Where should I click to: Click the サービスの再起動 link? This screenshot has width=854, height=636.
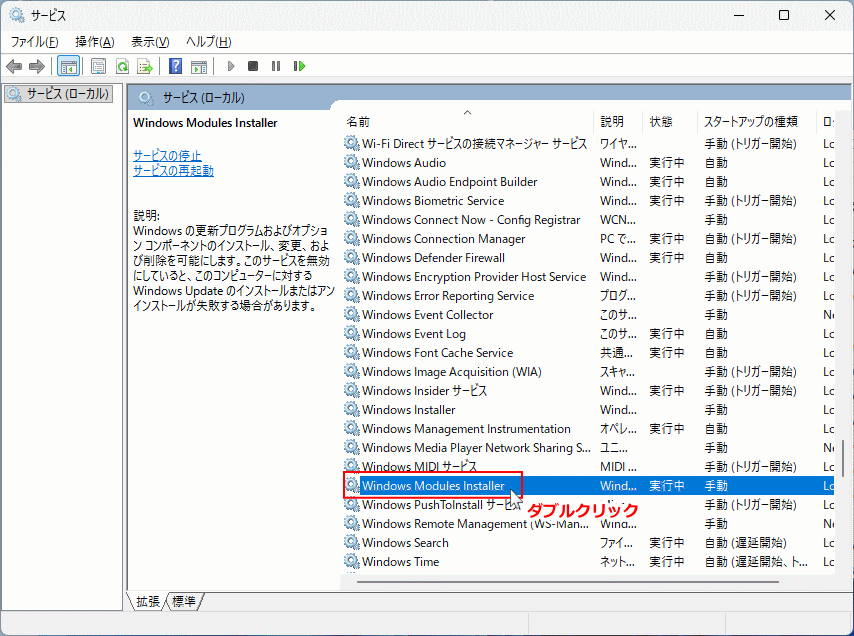point(173,170)
